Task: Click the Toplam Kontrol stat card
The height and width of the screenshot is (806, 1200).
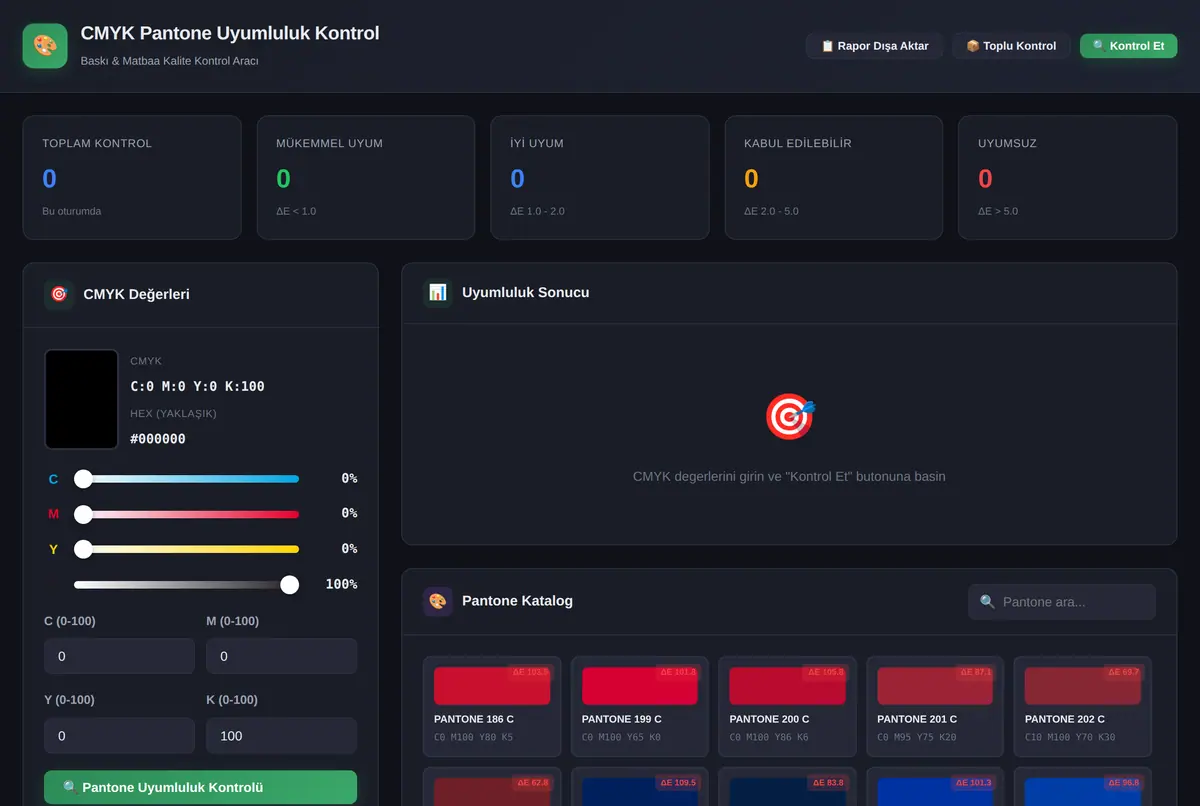Action: pyautogui.click(x=132, y=177)
